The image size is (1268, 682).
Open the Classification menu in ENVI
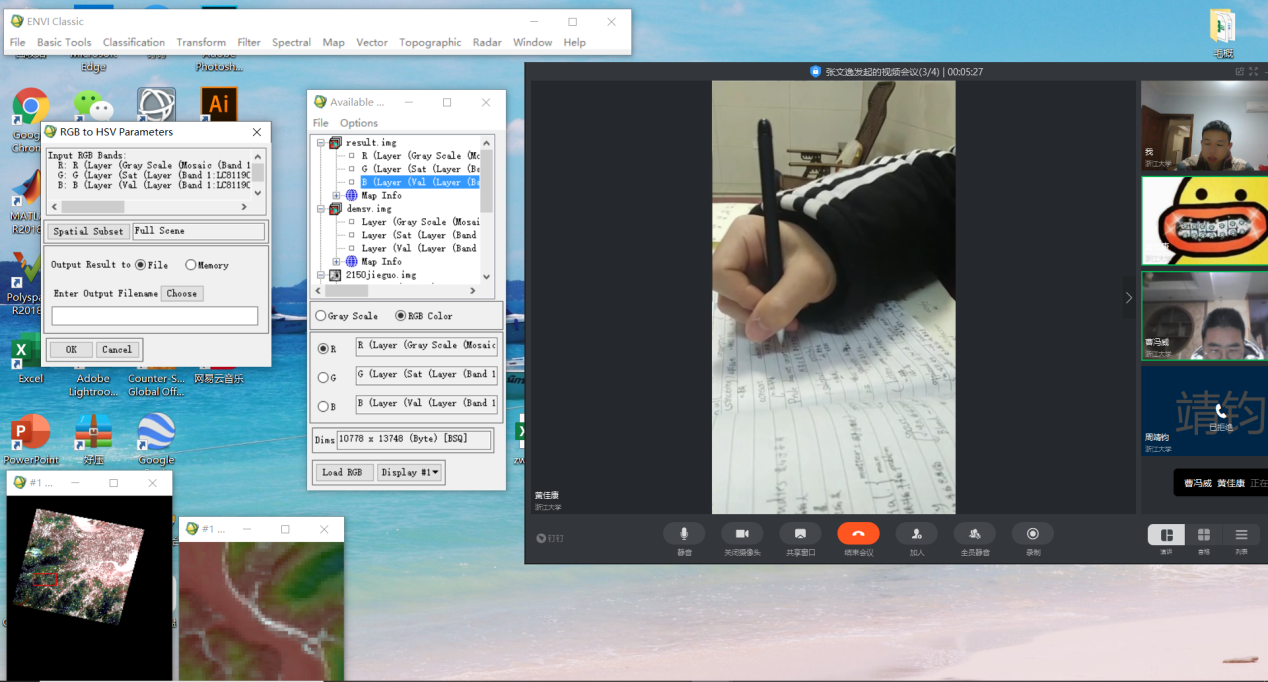133,42
